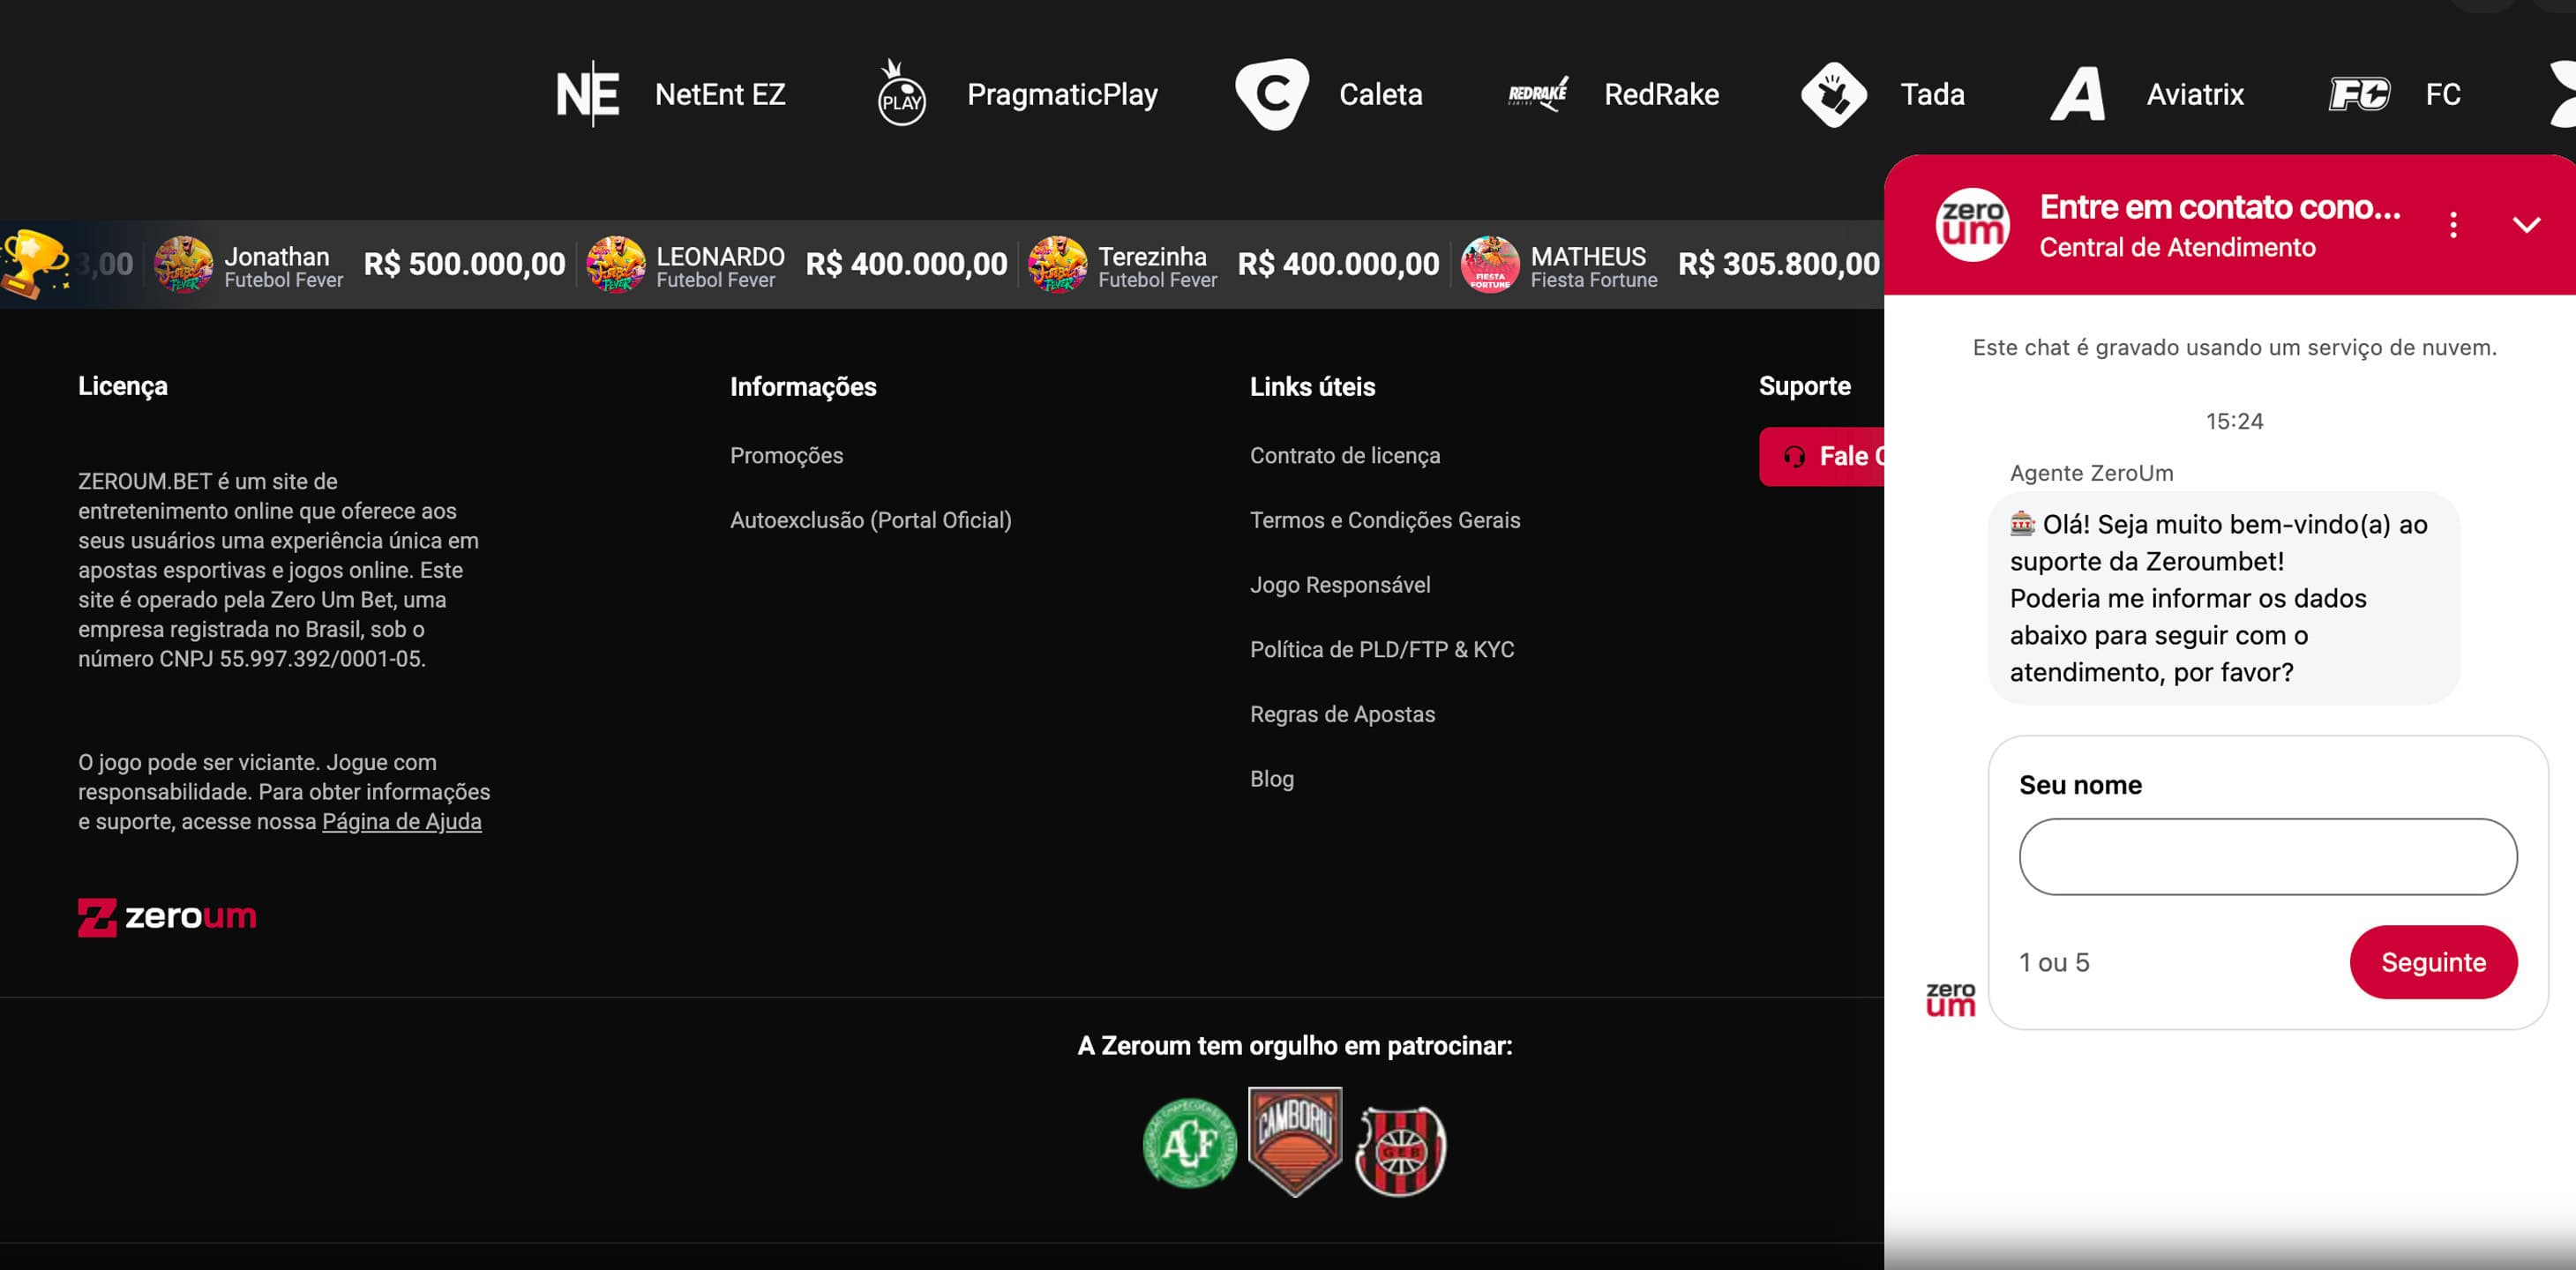The image size is (2576, 1270).
Task: Click the Agente ZeroUm sender name
Action: (x=2091, y=473)
